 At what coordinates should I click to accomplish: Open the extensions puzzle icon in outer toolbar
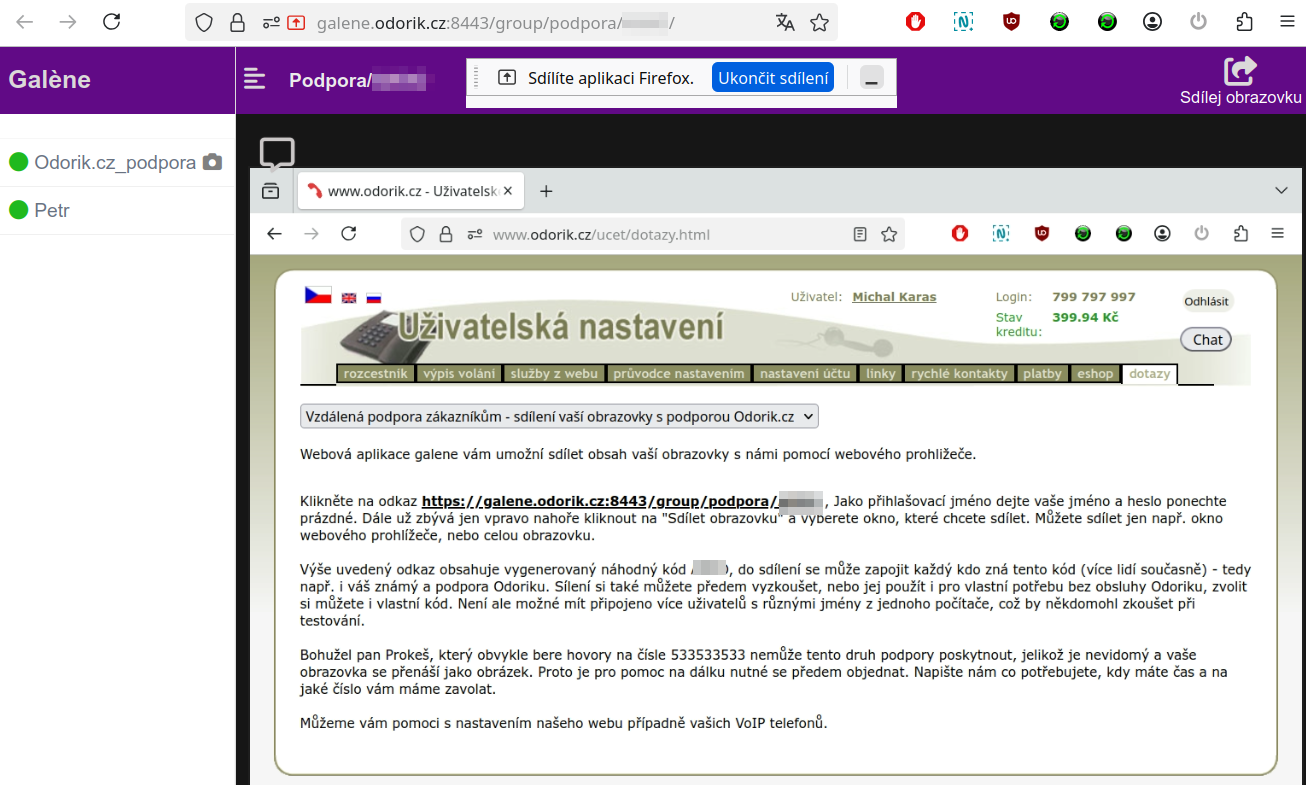[x=1244, y=22]
